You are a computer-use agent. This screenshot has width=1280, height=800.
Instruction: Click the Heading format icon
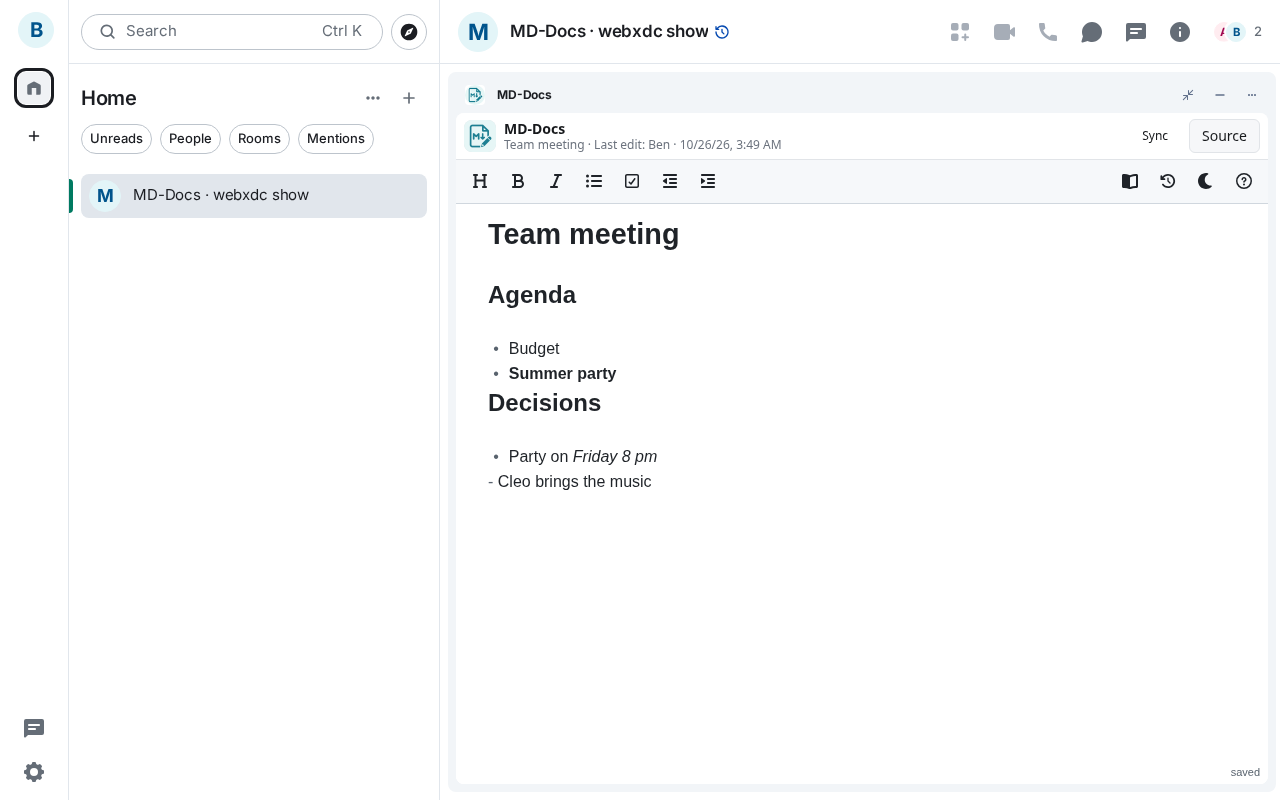point(480,181)
